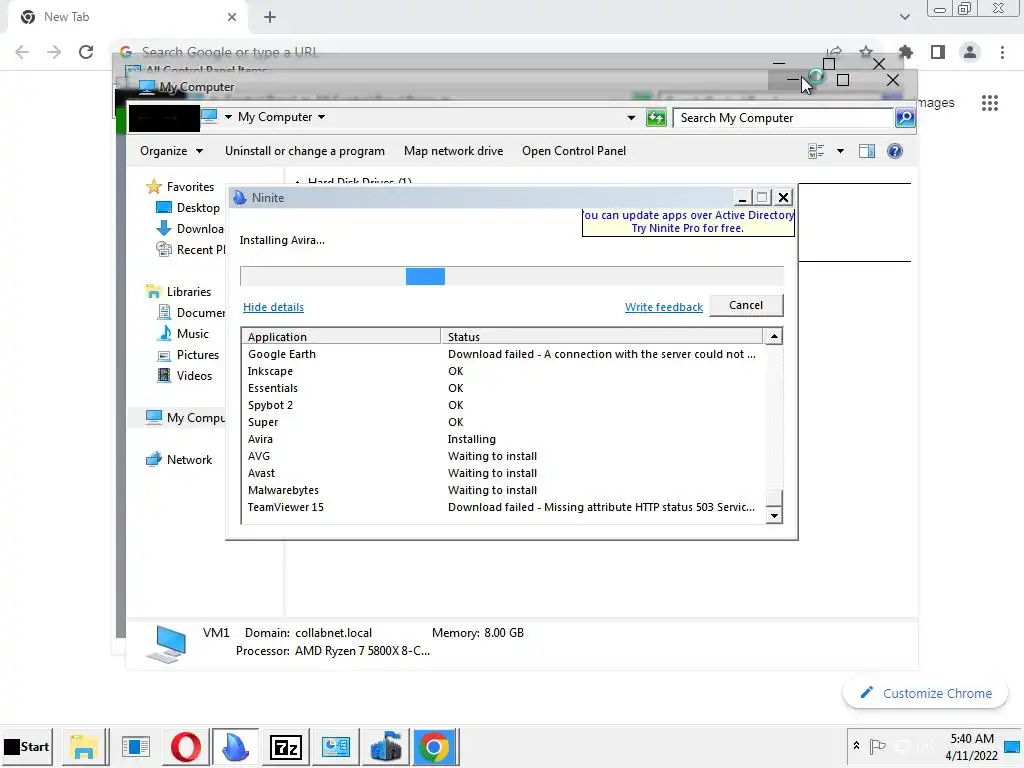Toggle the Chrome side panel
The height and width of the screenshot is (768, 1024).
coord(938,52)
